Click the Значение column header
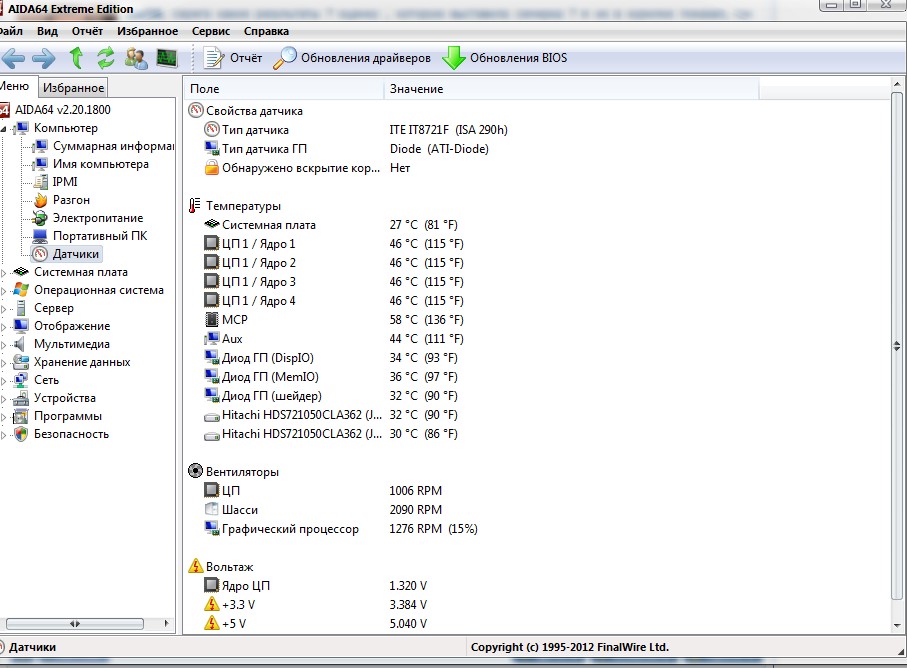 tap(572, 88)
